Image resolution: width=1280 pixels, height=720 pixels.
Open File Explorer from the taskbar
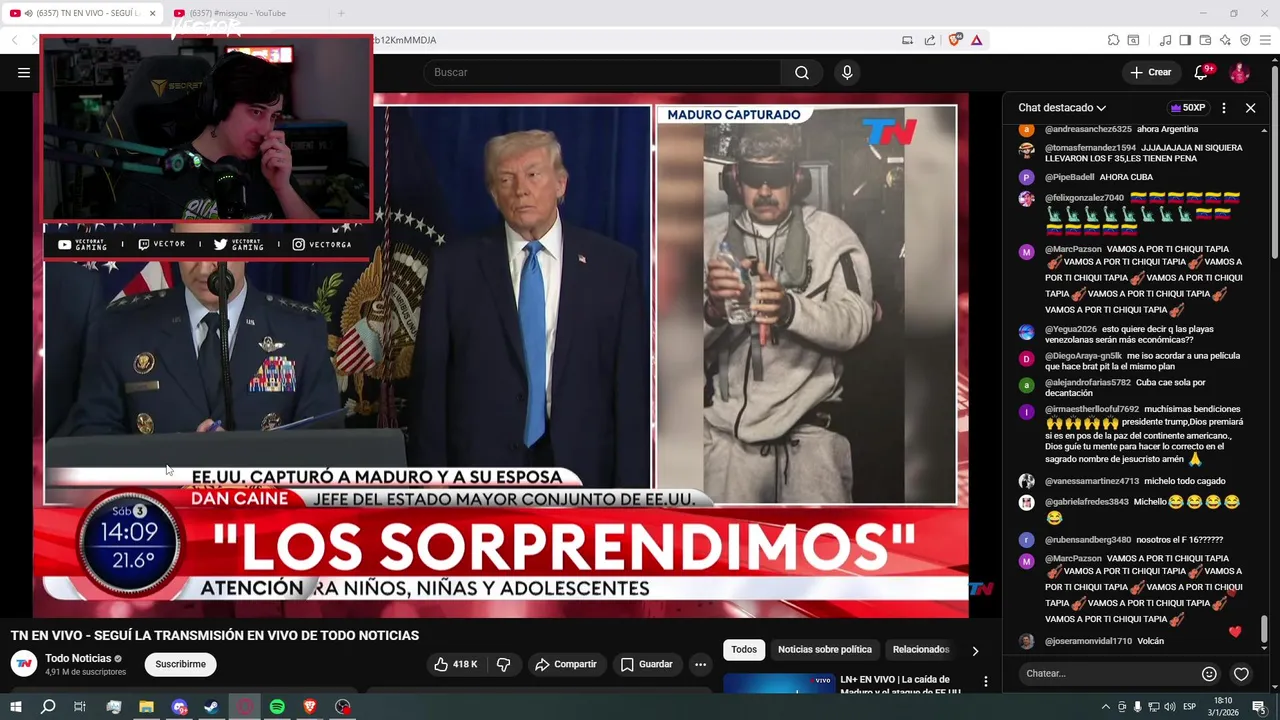click(x=146, y=707)
